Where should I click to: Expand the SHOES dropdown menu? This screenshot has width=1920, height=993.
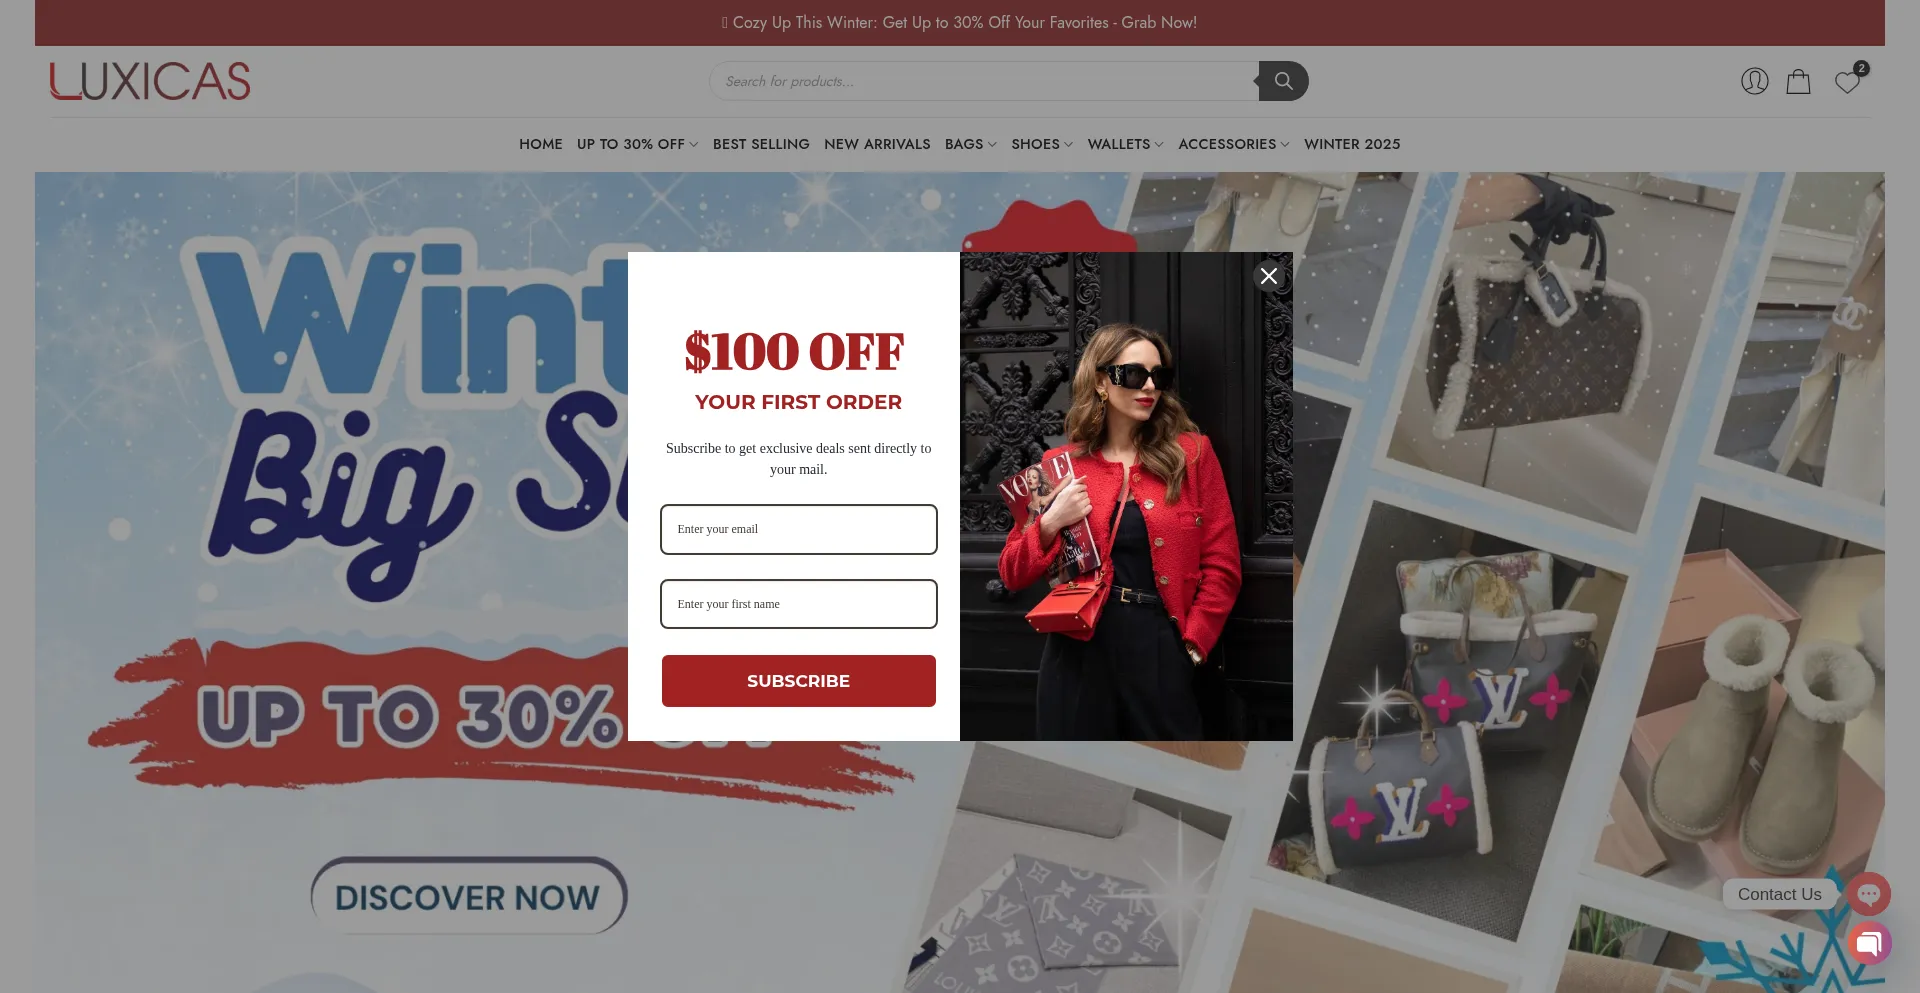[x=1042, y=144]
